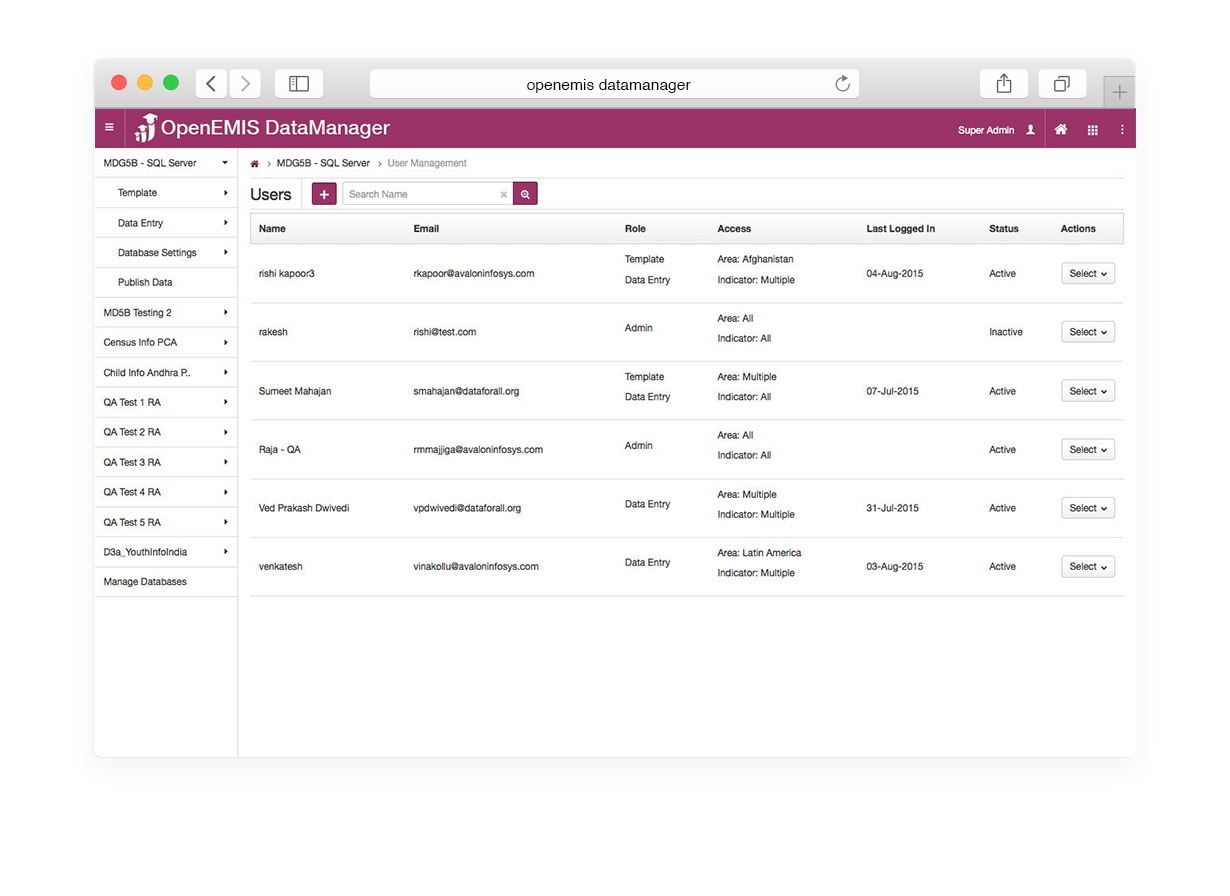
Task: Open Select actions for Raja - QA
Action: tap(1088, 450)
